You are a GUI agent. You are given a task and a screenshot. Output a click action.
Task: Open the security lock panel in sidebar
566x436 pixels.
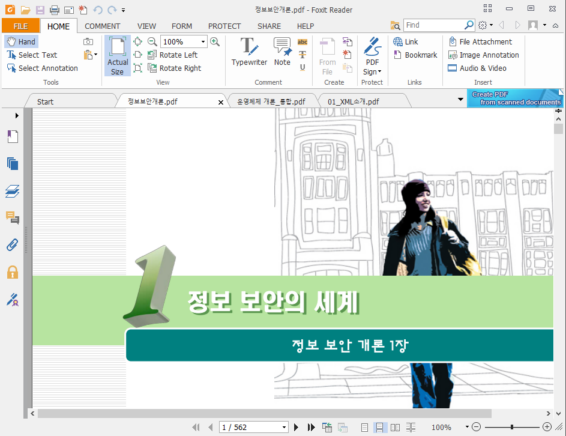point(12,272)
